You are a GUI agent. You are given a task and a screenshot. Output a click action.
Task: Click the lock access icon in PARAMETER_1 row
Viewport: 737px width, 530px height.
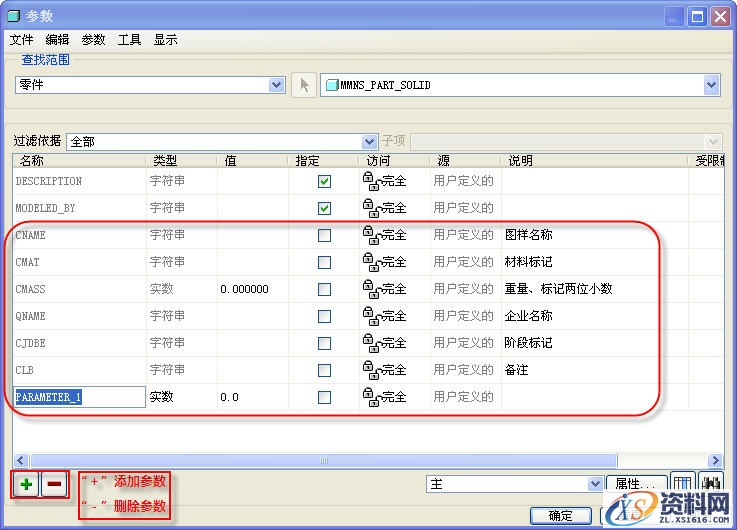[370, 398]
